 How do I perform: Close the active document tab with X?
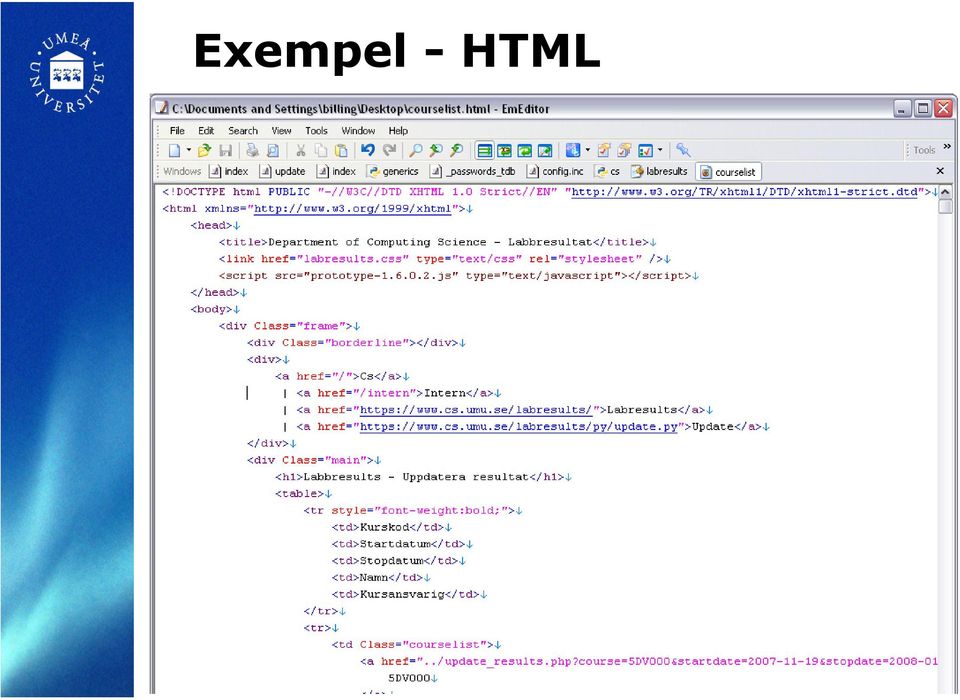pos(940,171)
